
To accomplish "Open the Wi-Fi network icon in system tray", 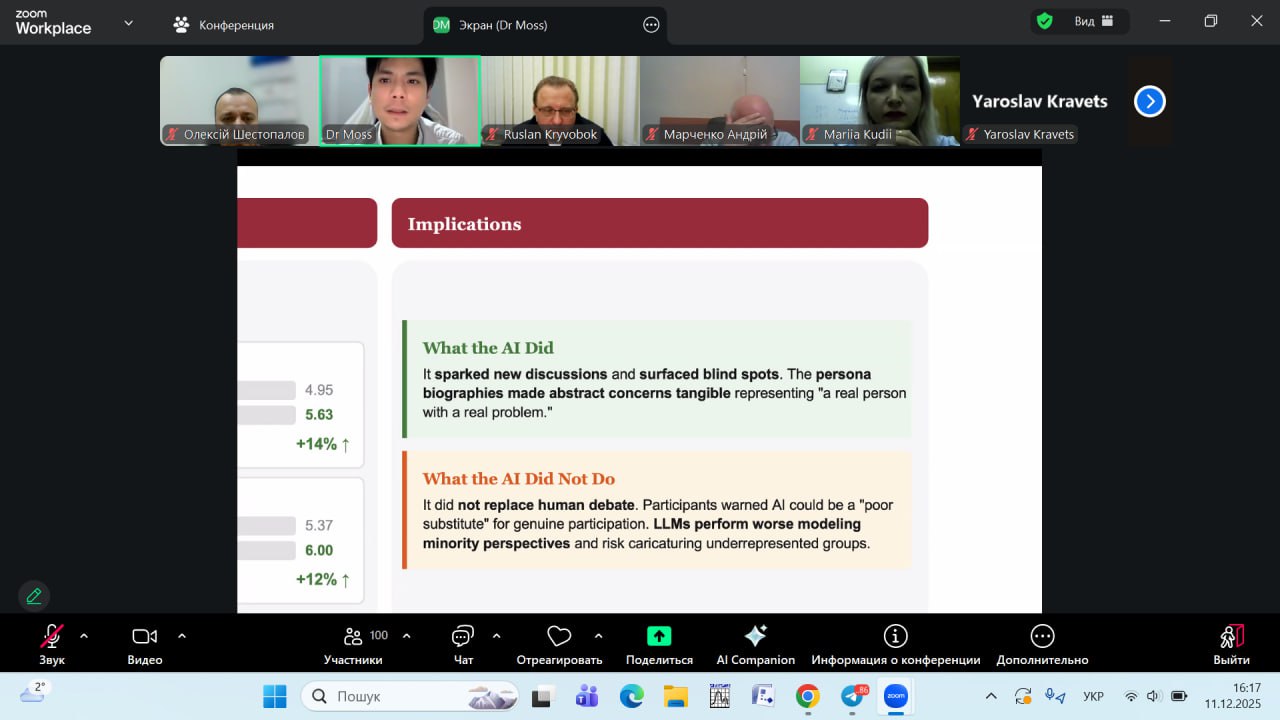I will 1131,696.
